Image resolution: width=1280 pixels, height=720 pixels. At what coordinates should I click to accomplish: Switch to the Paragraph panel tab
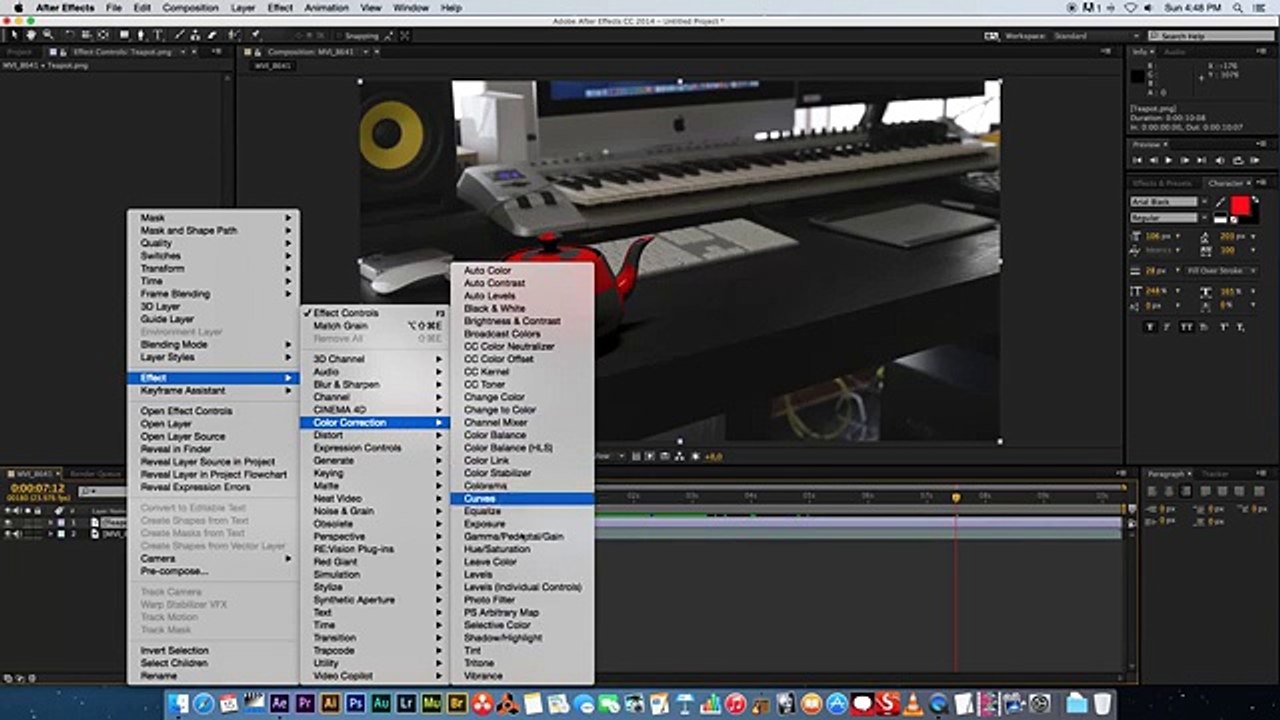(x=1166, y=474)
